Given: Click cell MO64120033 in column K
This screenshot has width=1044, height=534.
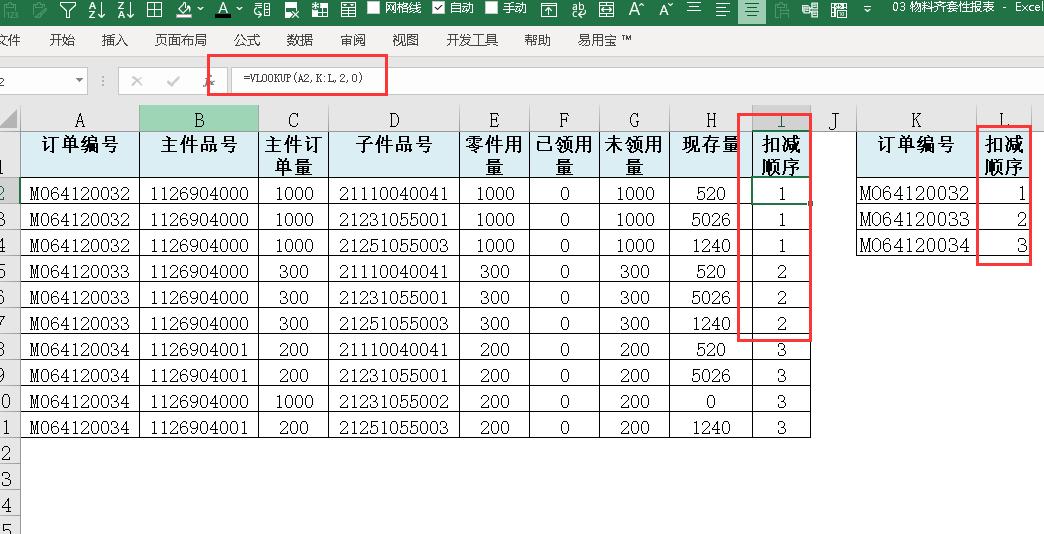Looking at the screenshot, I should pyautogui.click(x=916, y=219).
